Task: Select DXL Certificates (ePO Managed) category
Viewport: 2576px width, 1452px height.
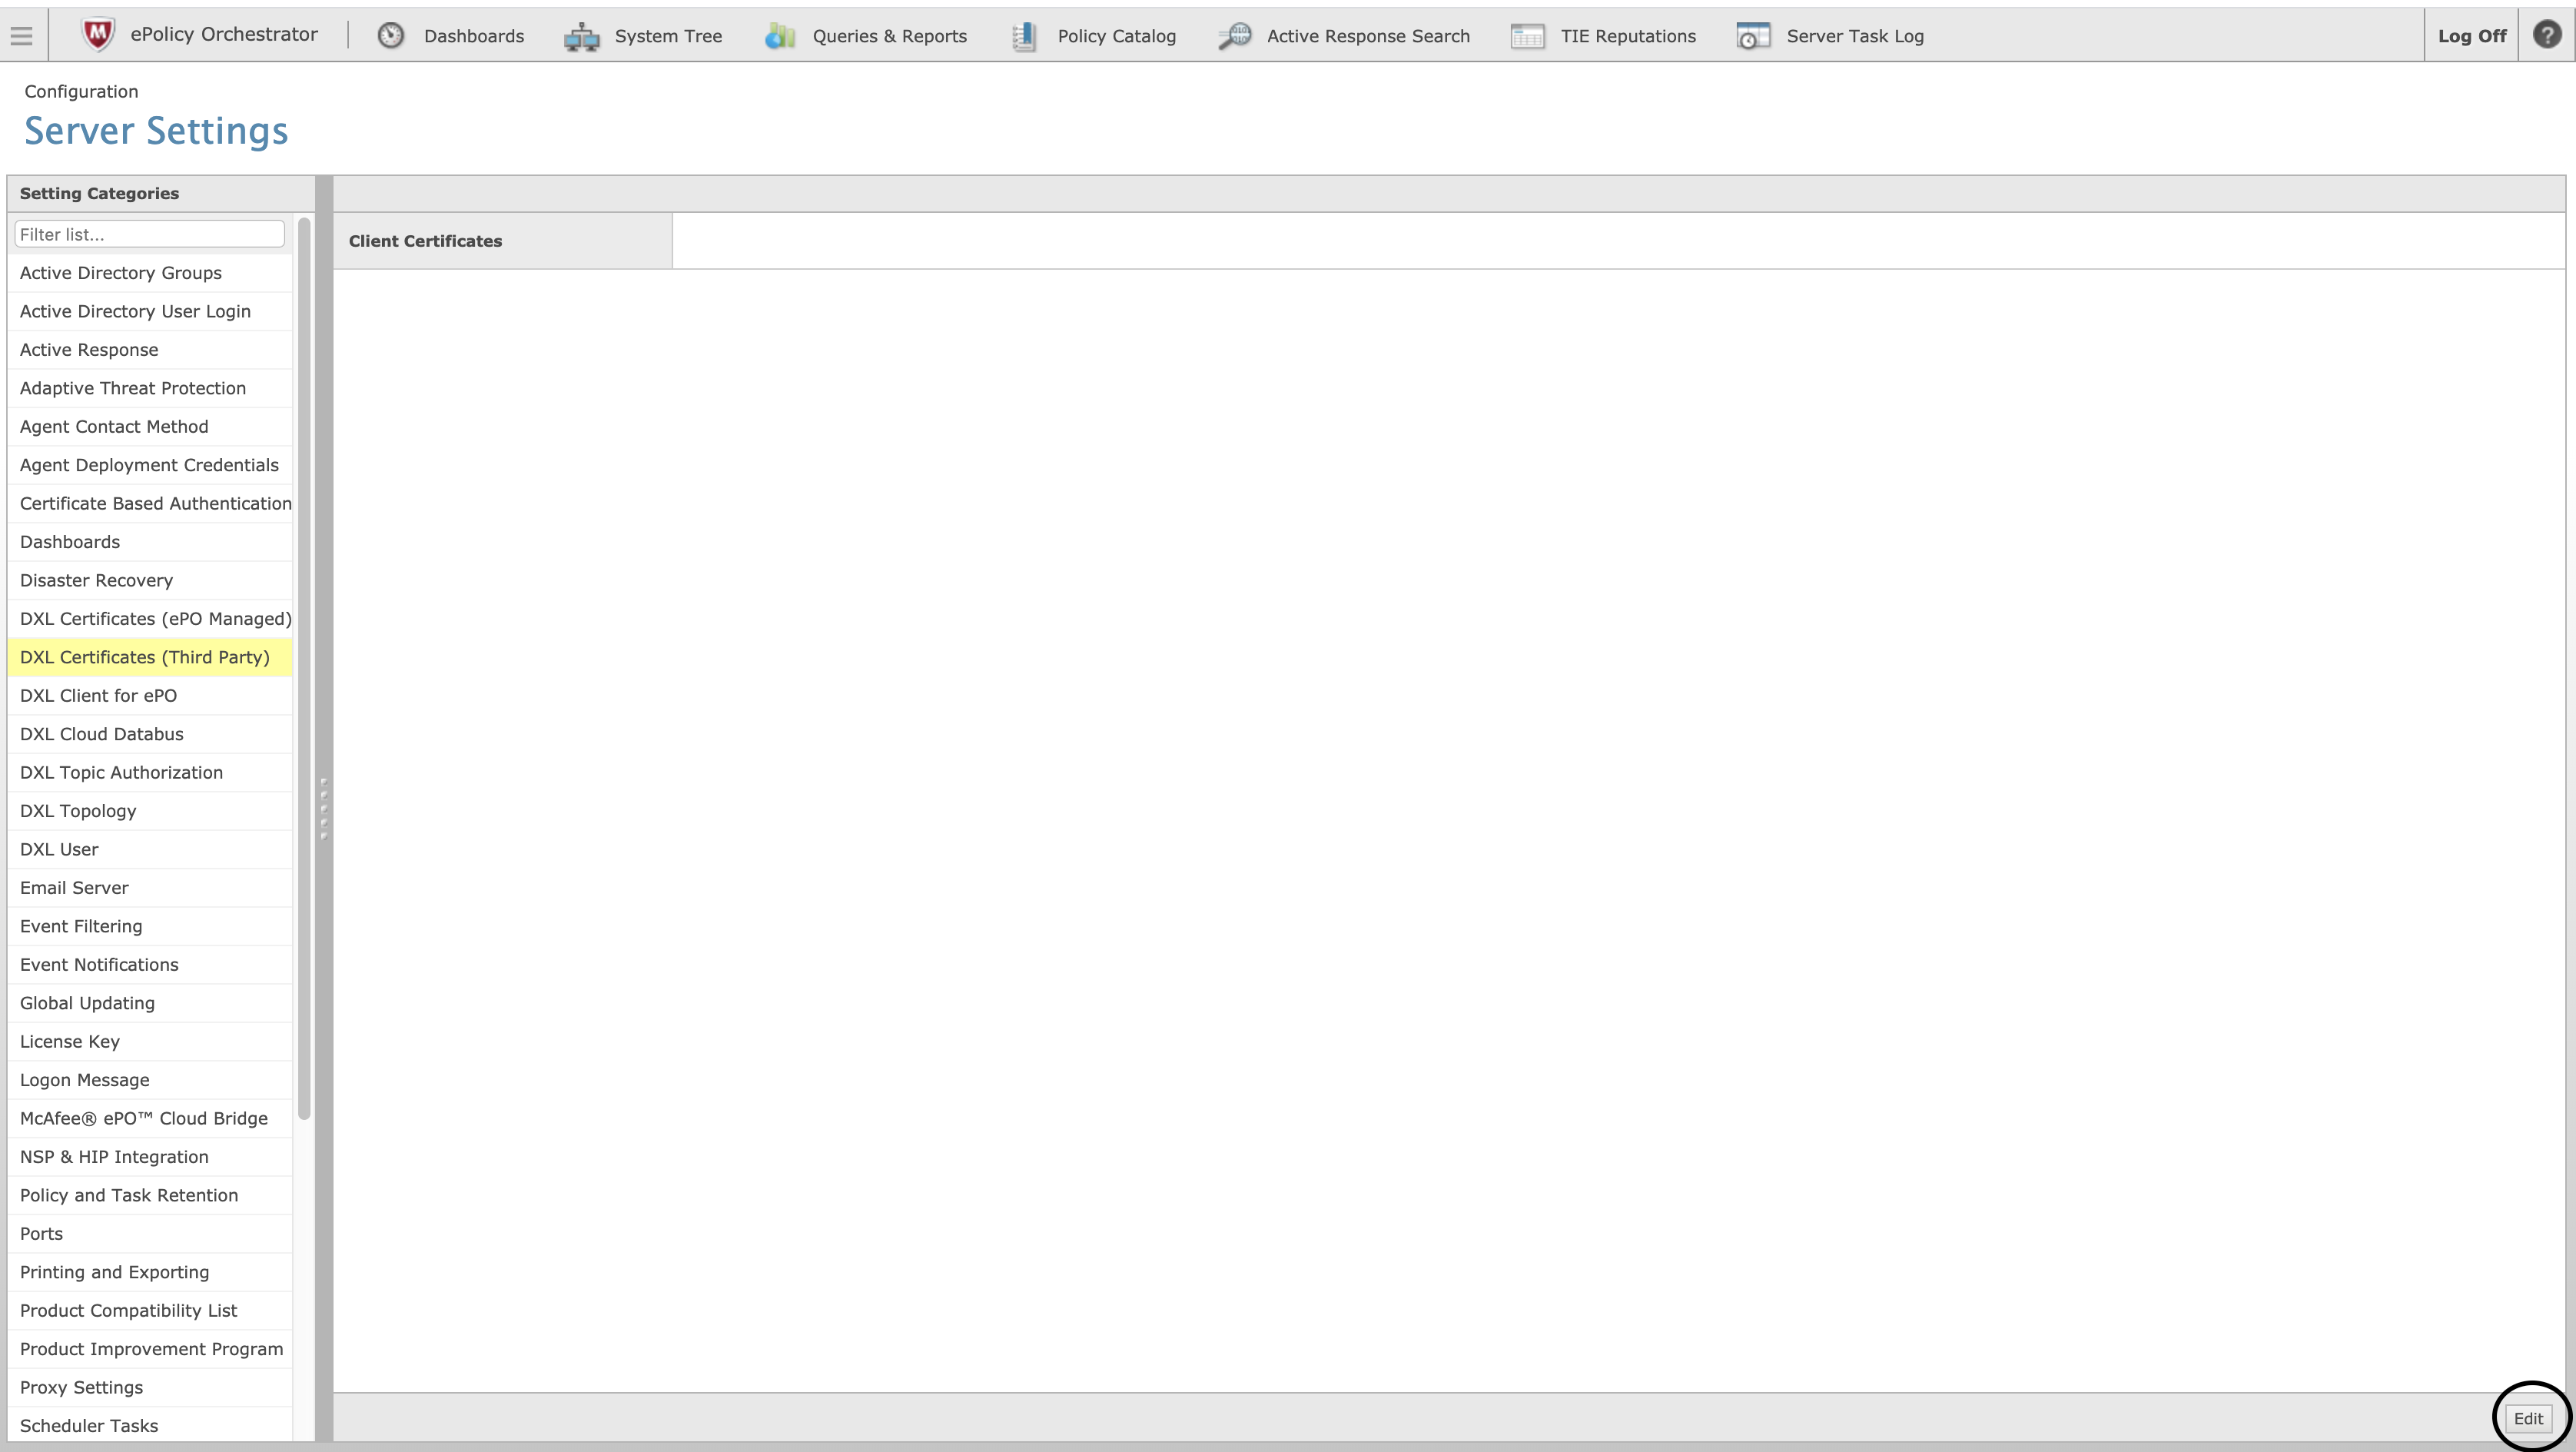Action: [x=155, y=619]
